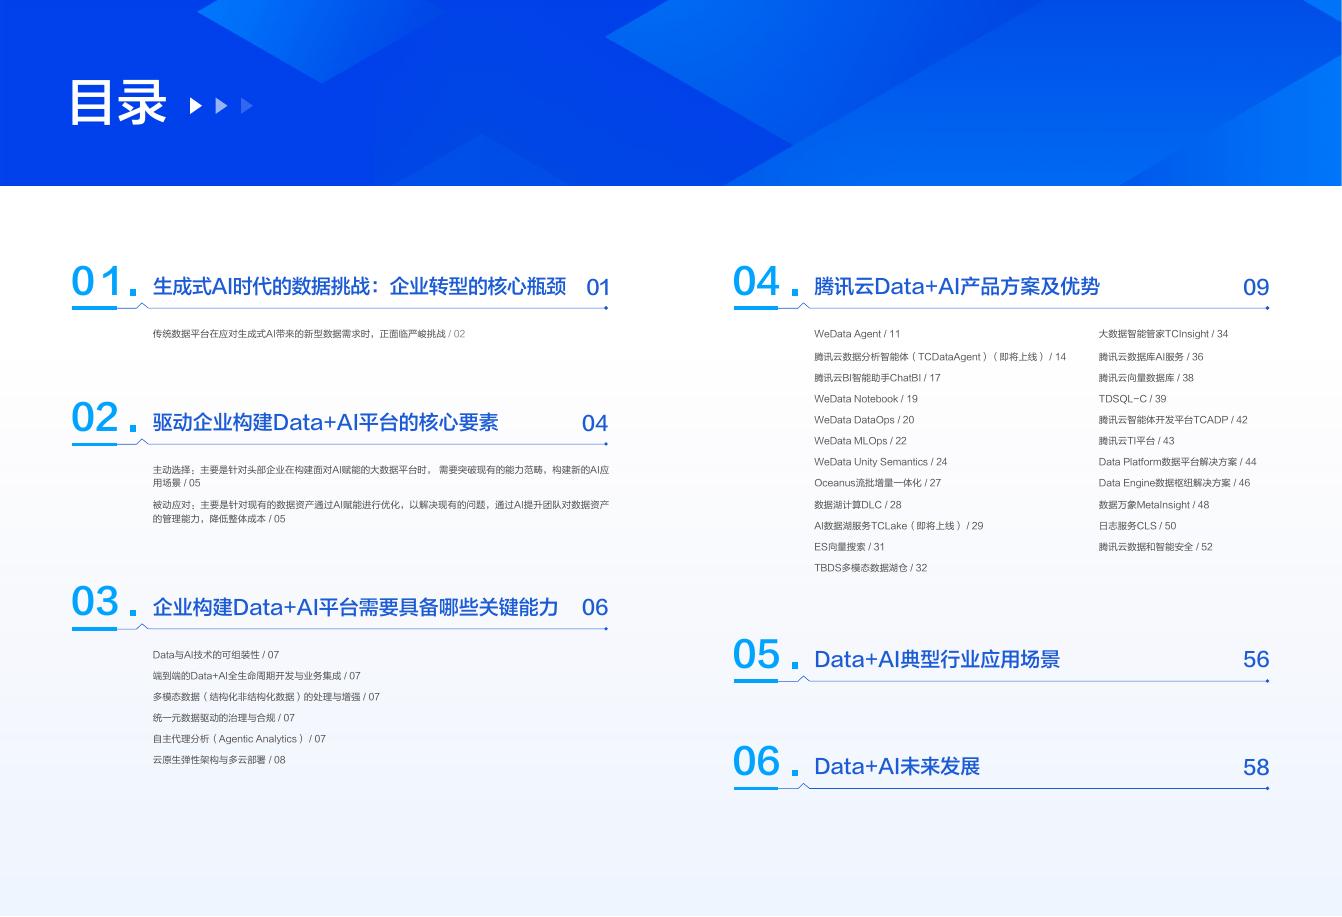Open section 驱动企业构建Data+AI平台的核心要素
The height and width of the screenshot is (917, 1342).
[325, 422]
